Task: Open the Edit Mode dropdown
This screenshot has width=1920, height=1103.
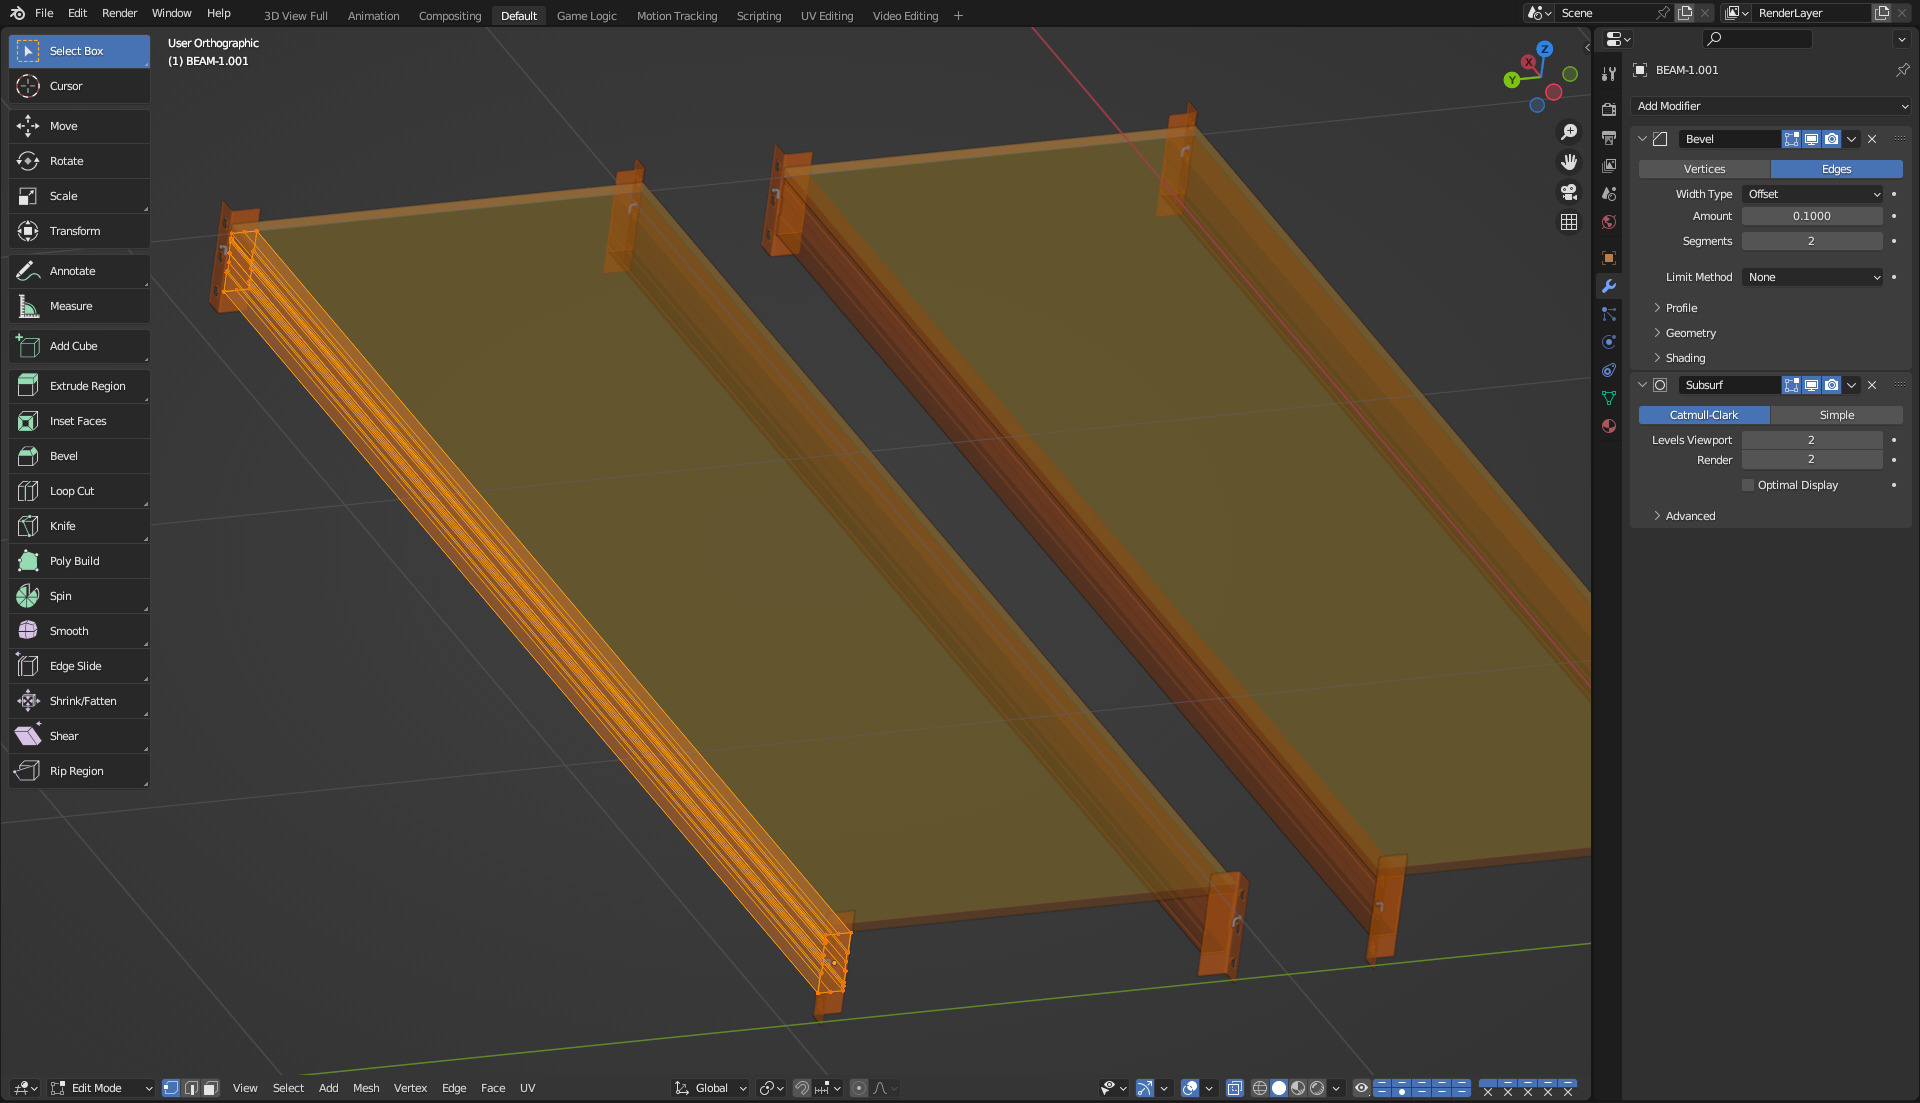Action: tap(102, 1088)
